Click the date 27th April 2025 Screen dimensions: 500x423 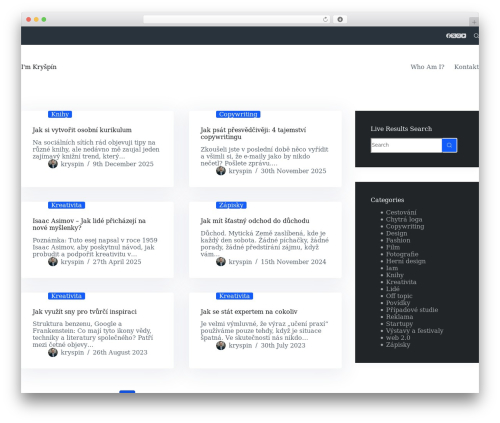[117, 262]
